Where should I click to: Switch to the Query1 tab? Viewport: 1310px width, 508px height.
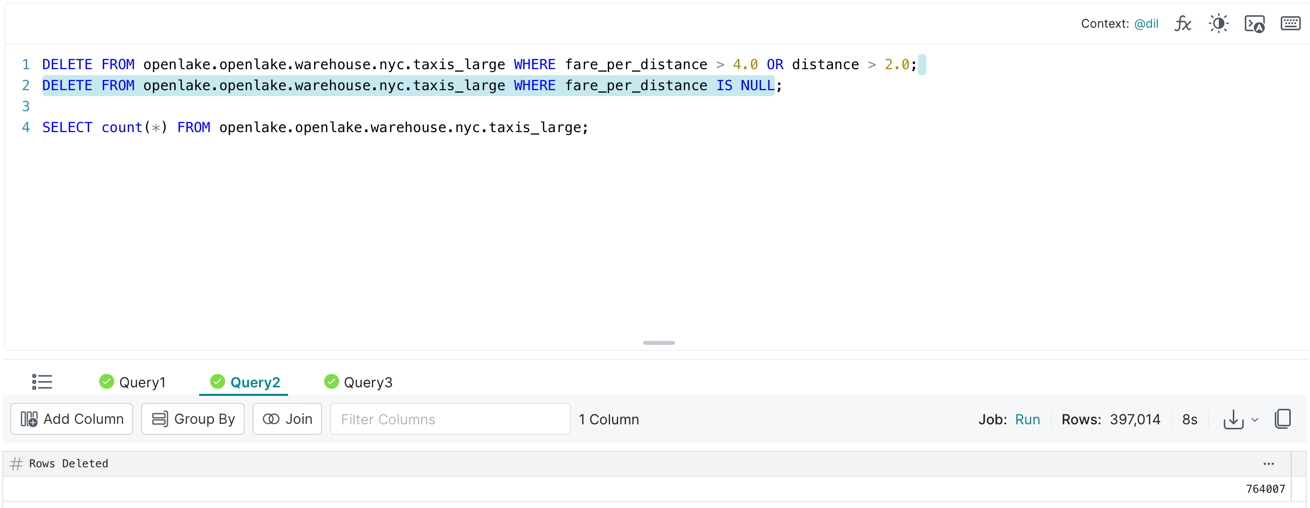click(133, 382)
